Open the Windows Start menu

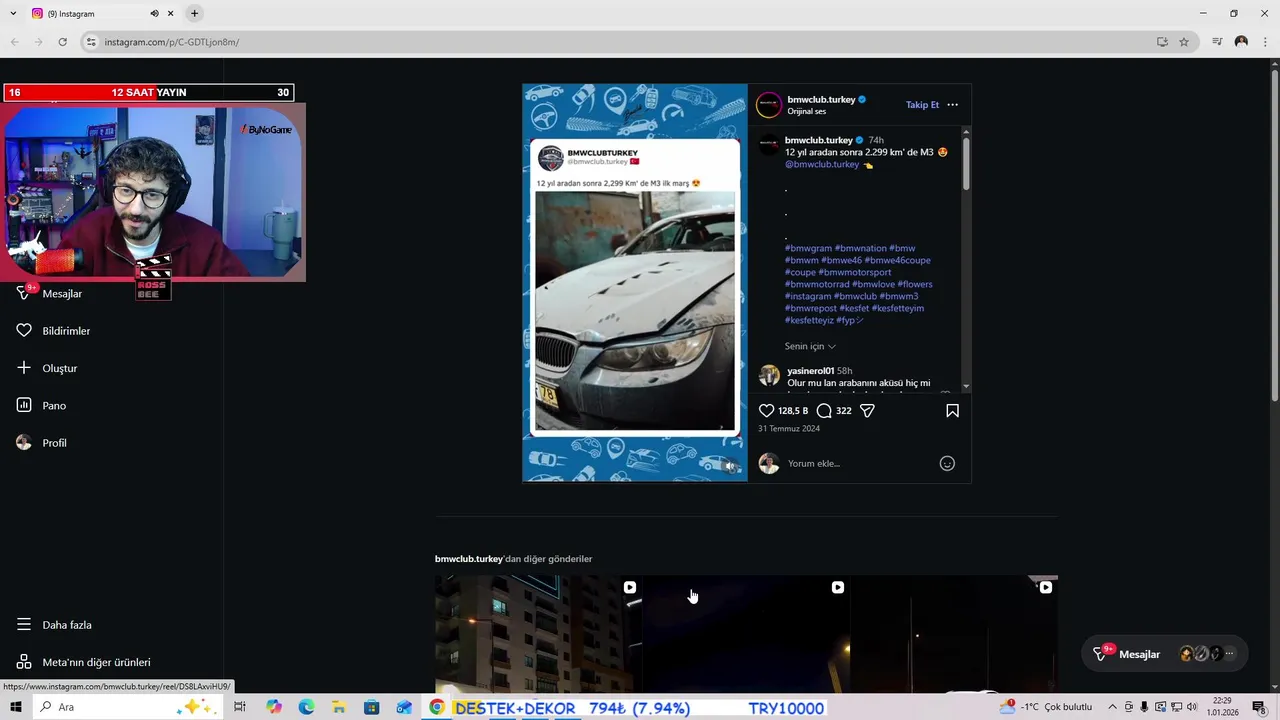pos(16,707)
